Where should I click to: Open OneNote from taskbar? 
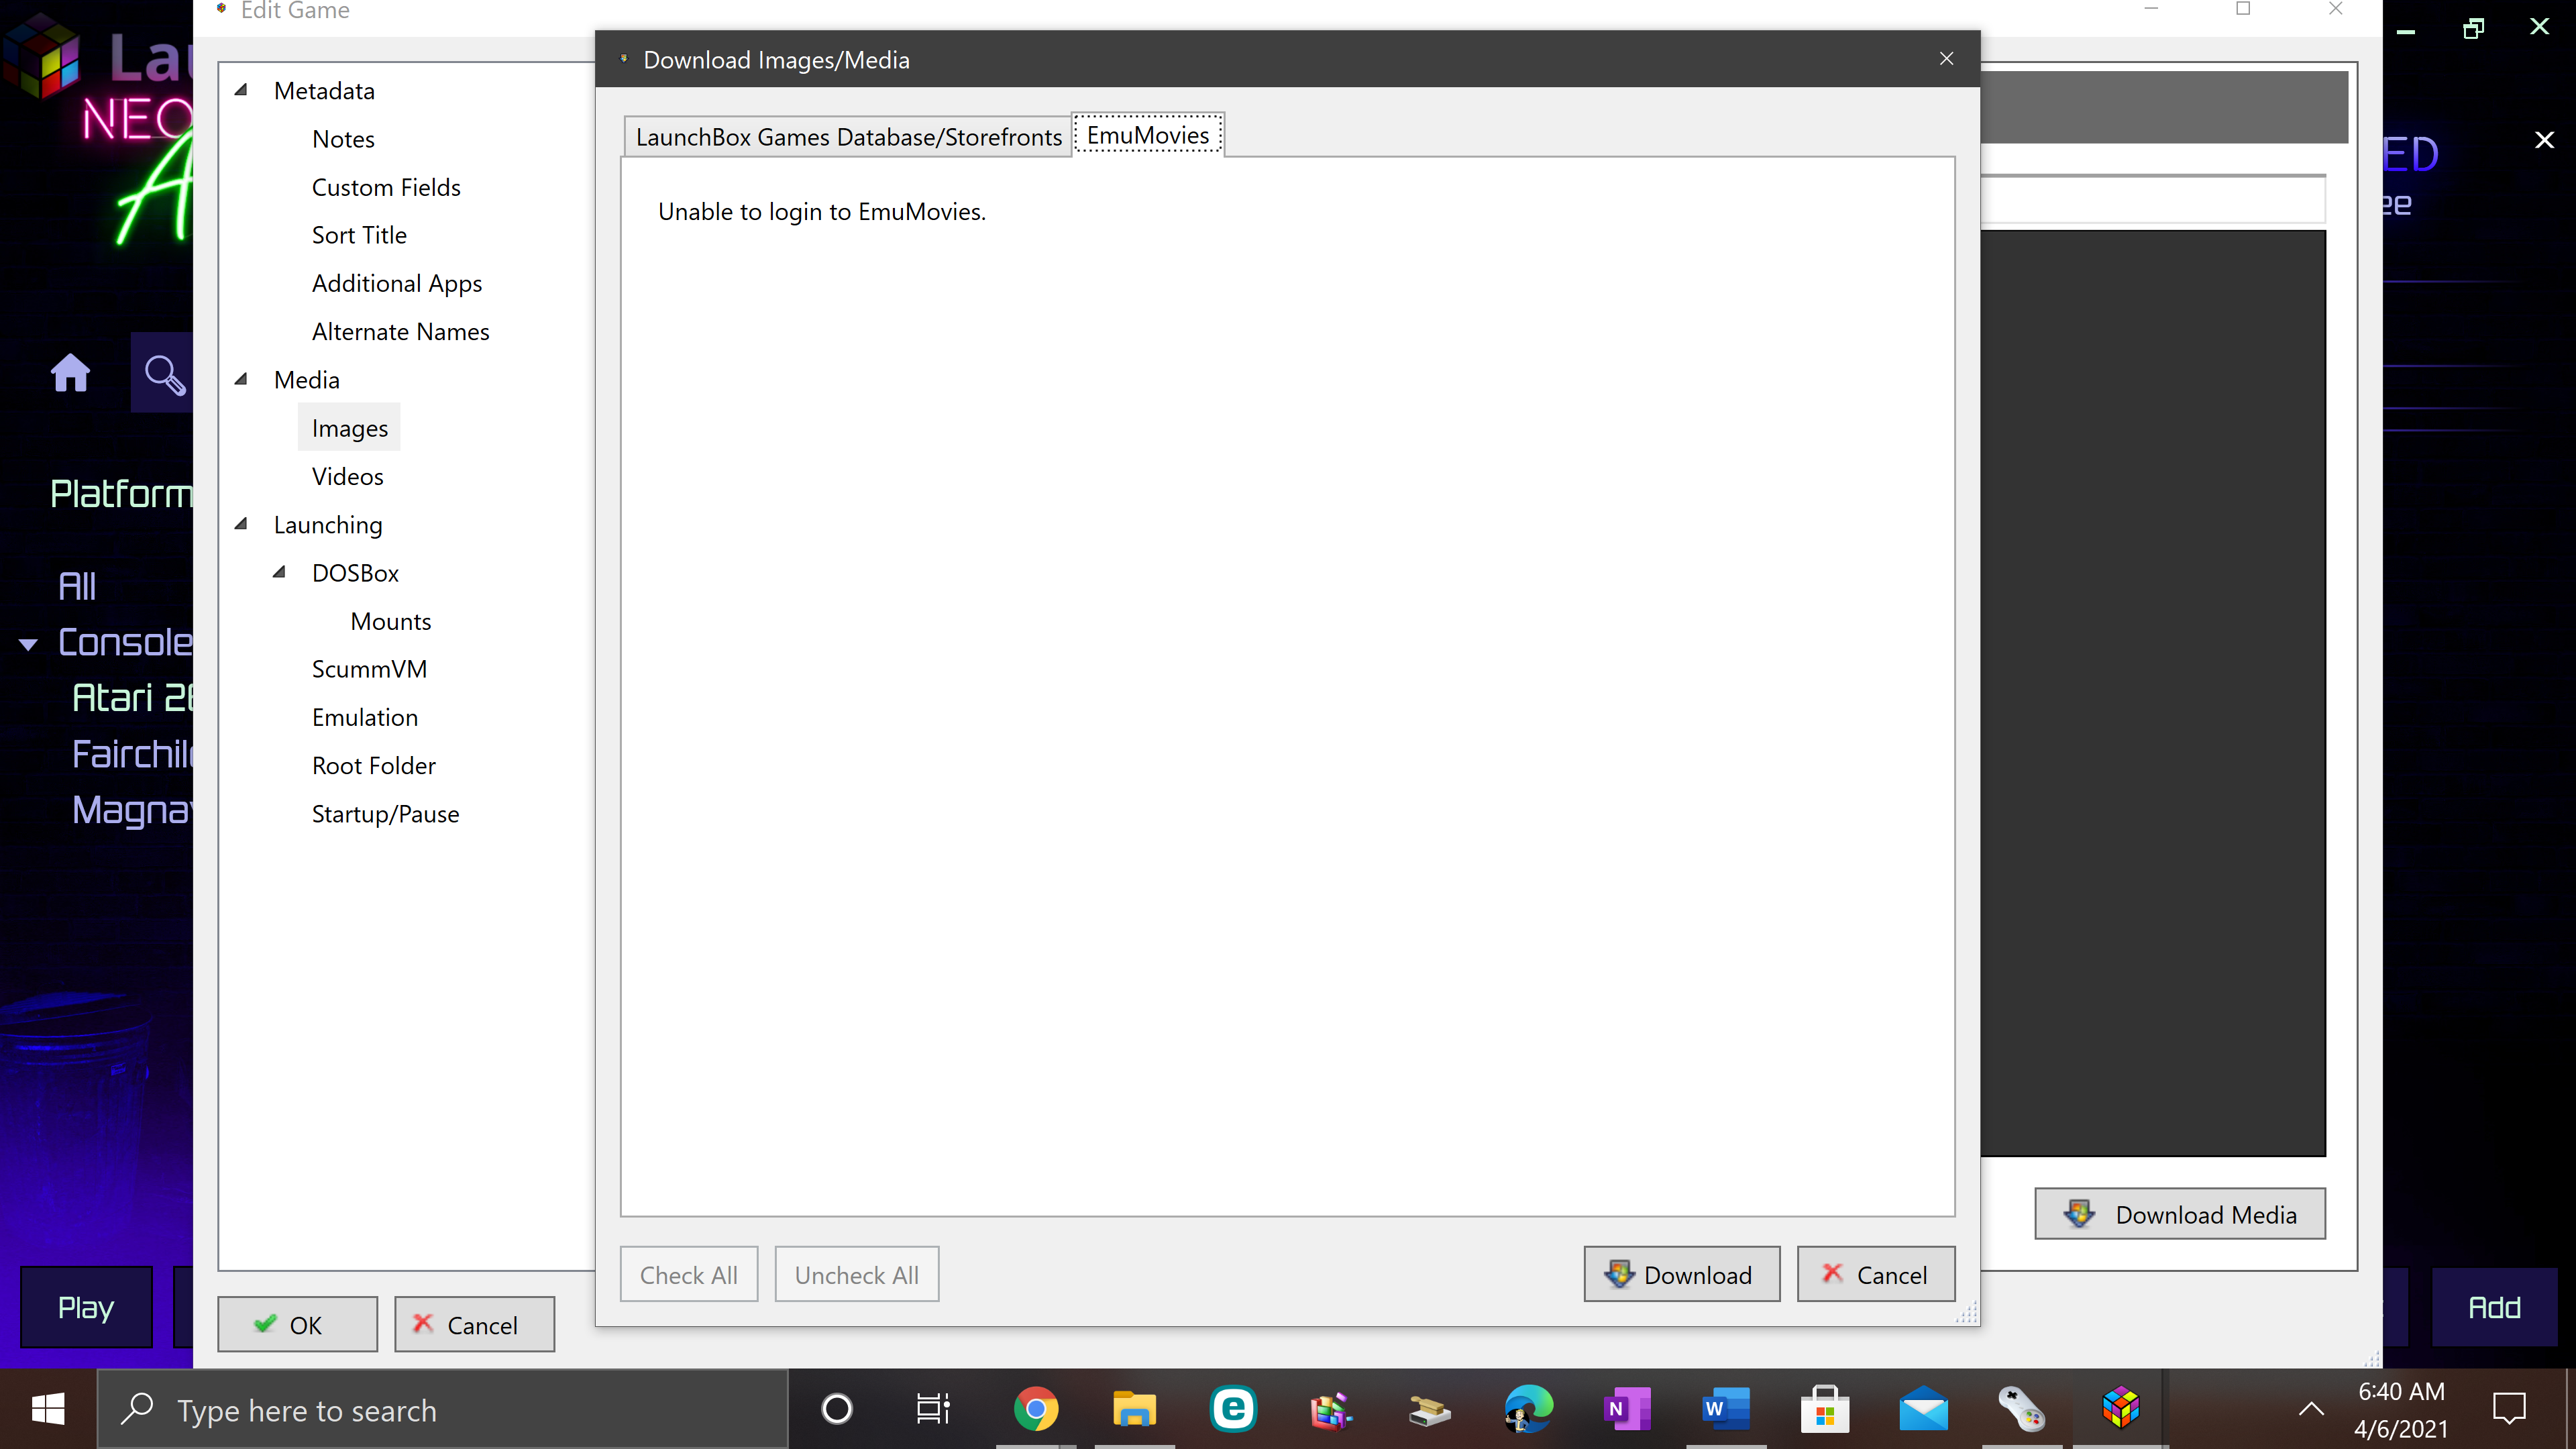(x=1627, y=1409)
